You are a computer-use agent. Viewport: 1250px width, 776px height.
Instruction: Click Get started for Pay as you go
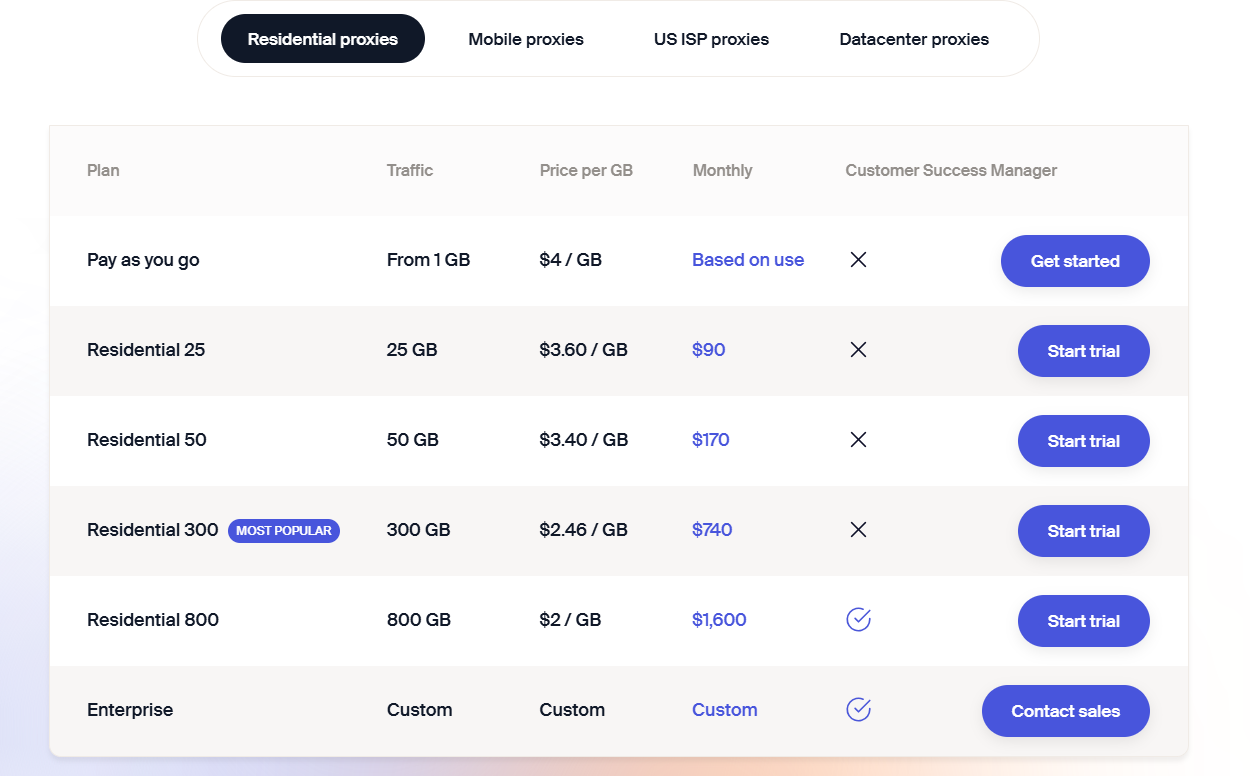click(1075, 261)
